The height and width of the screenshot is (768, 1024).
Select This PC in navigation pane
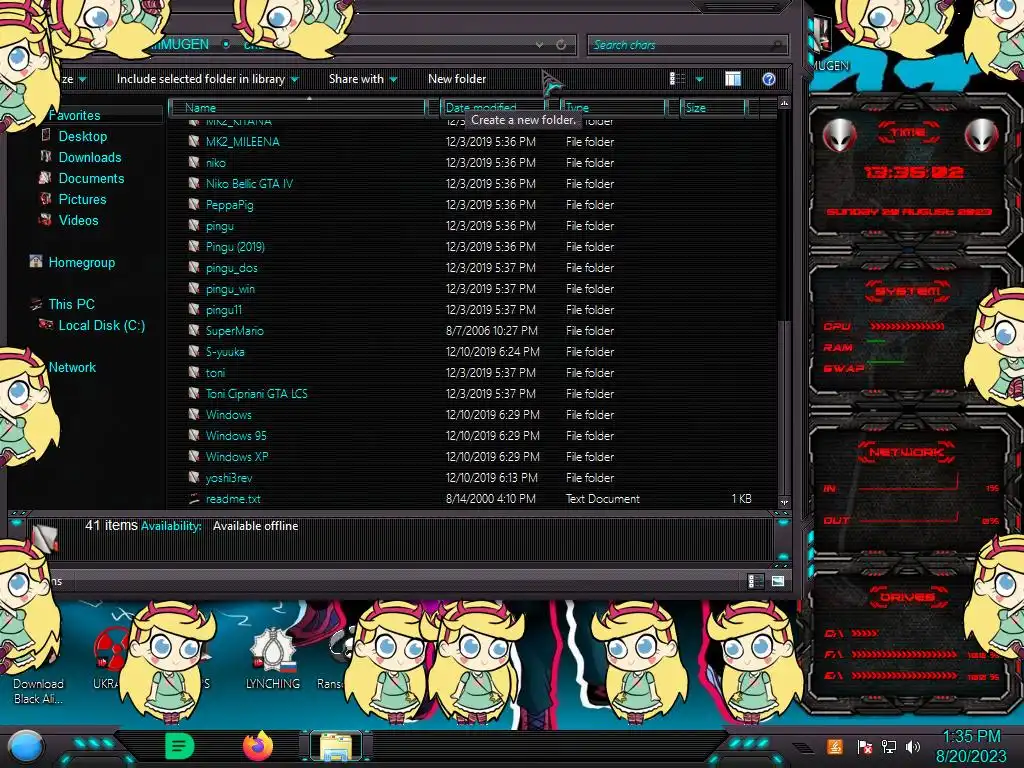pyautogui.click(x=71, y=304)
